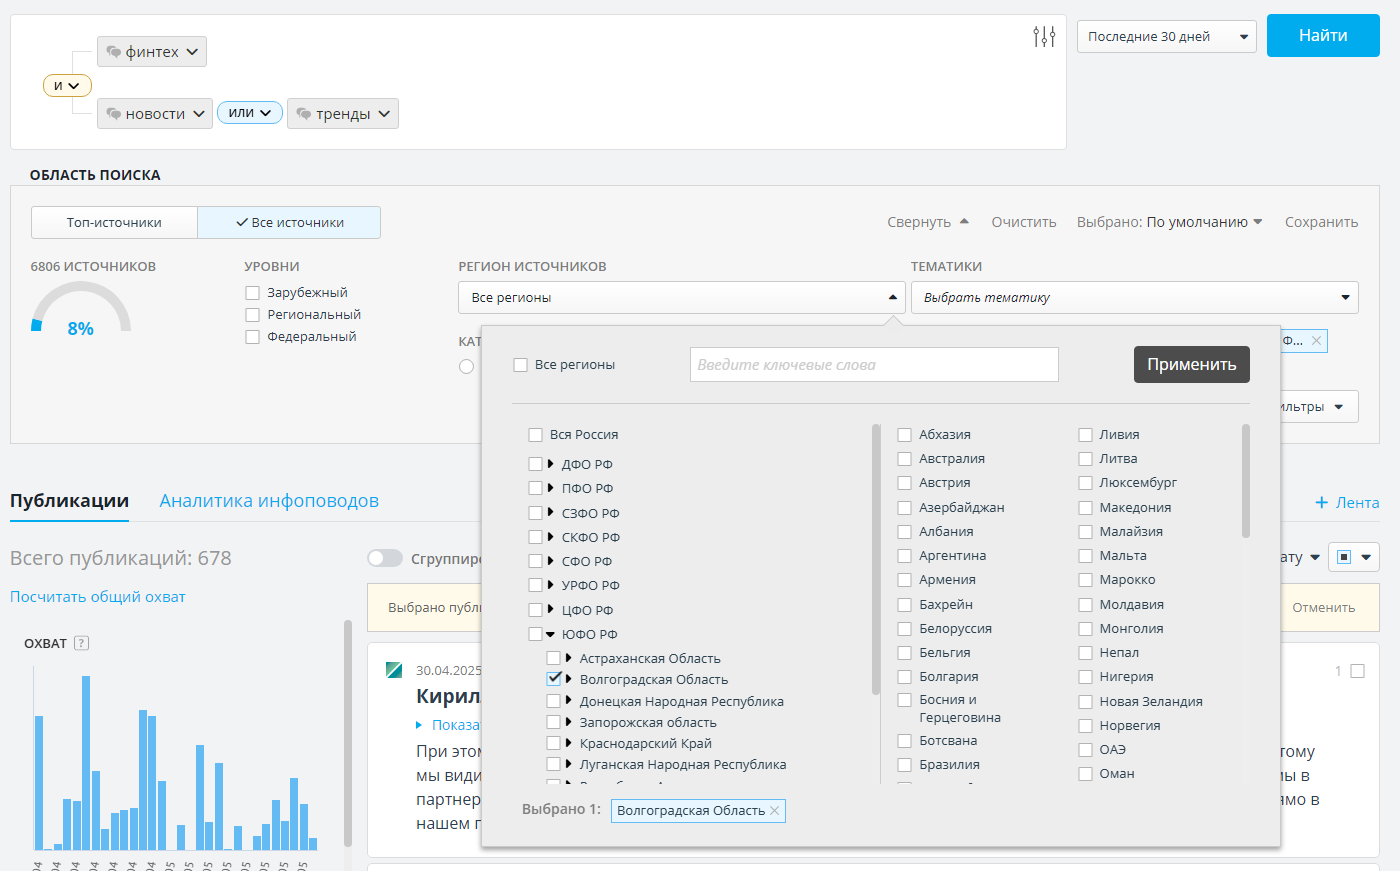The height and width of the screenshot is (871, 1400).
Task: Click the Применить button
Action: click(x=1192, y=365)
